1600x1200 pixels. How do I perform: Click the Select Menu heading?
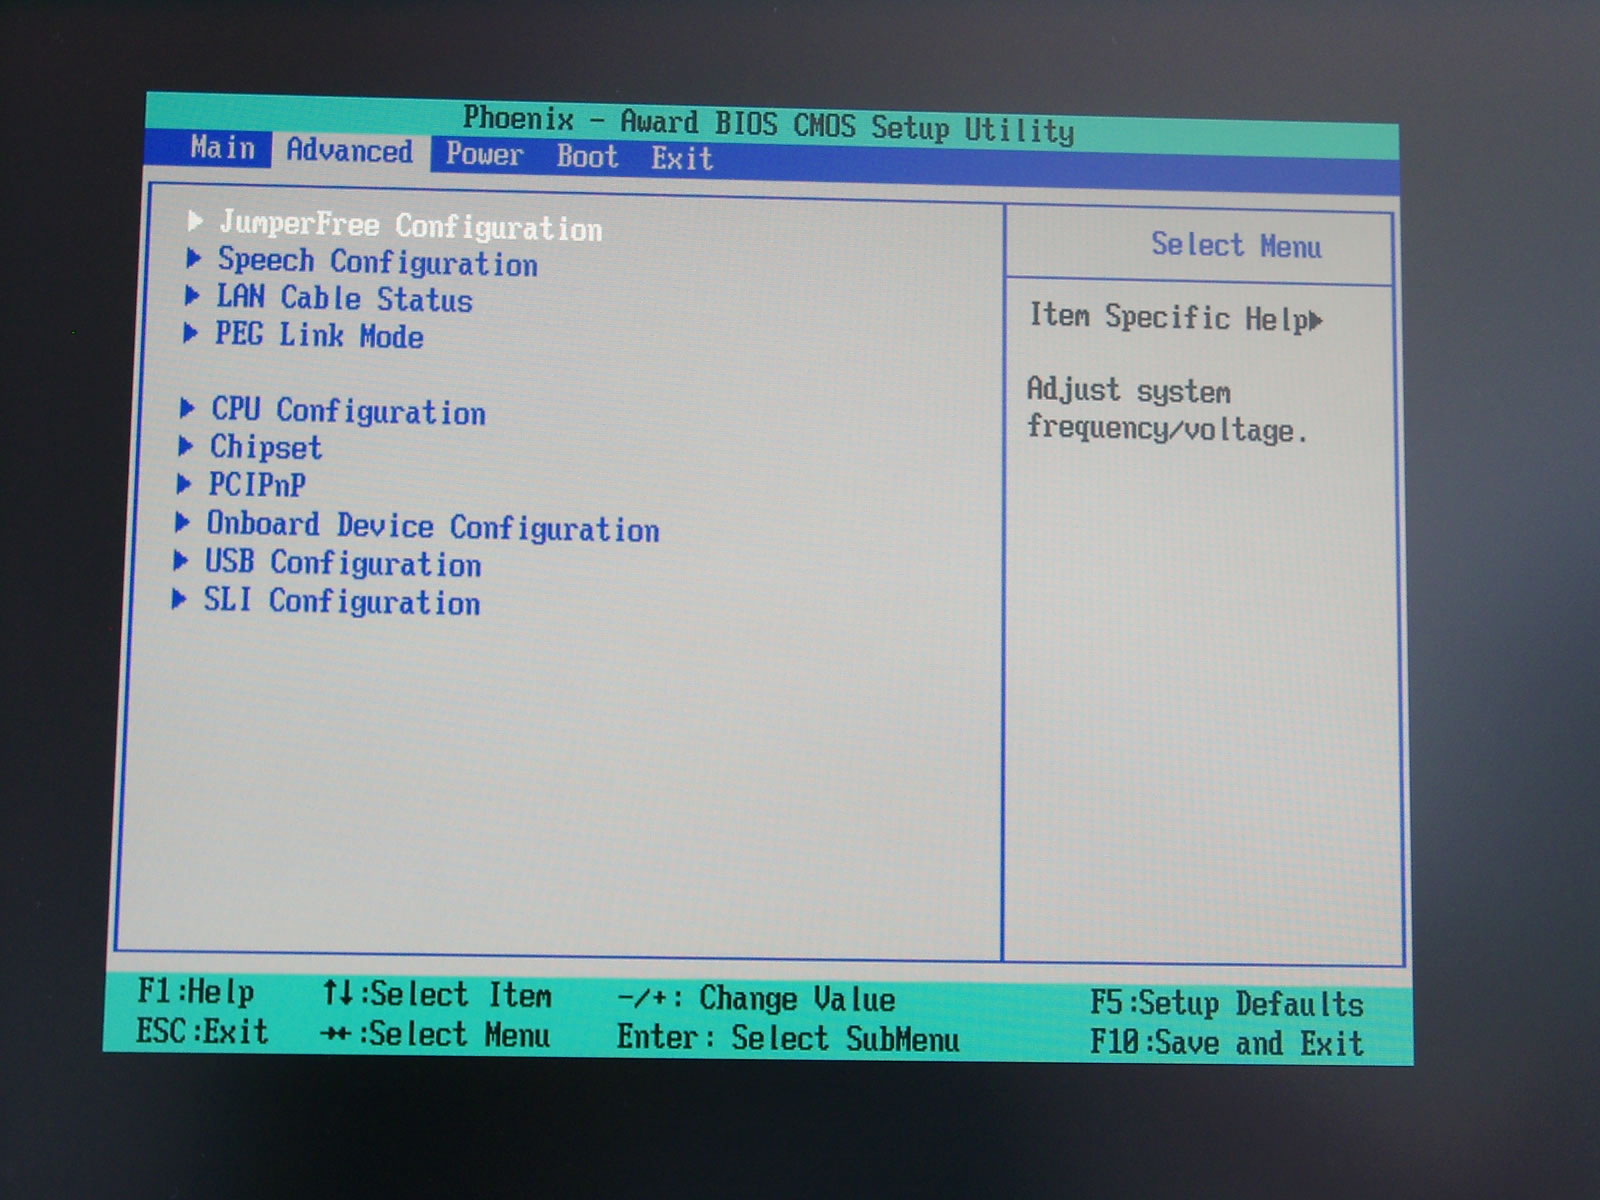(x=1236, y=245)
